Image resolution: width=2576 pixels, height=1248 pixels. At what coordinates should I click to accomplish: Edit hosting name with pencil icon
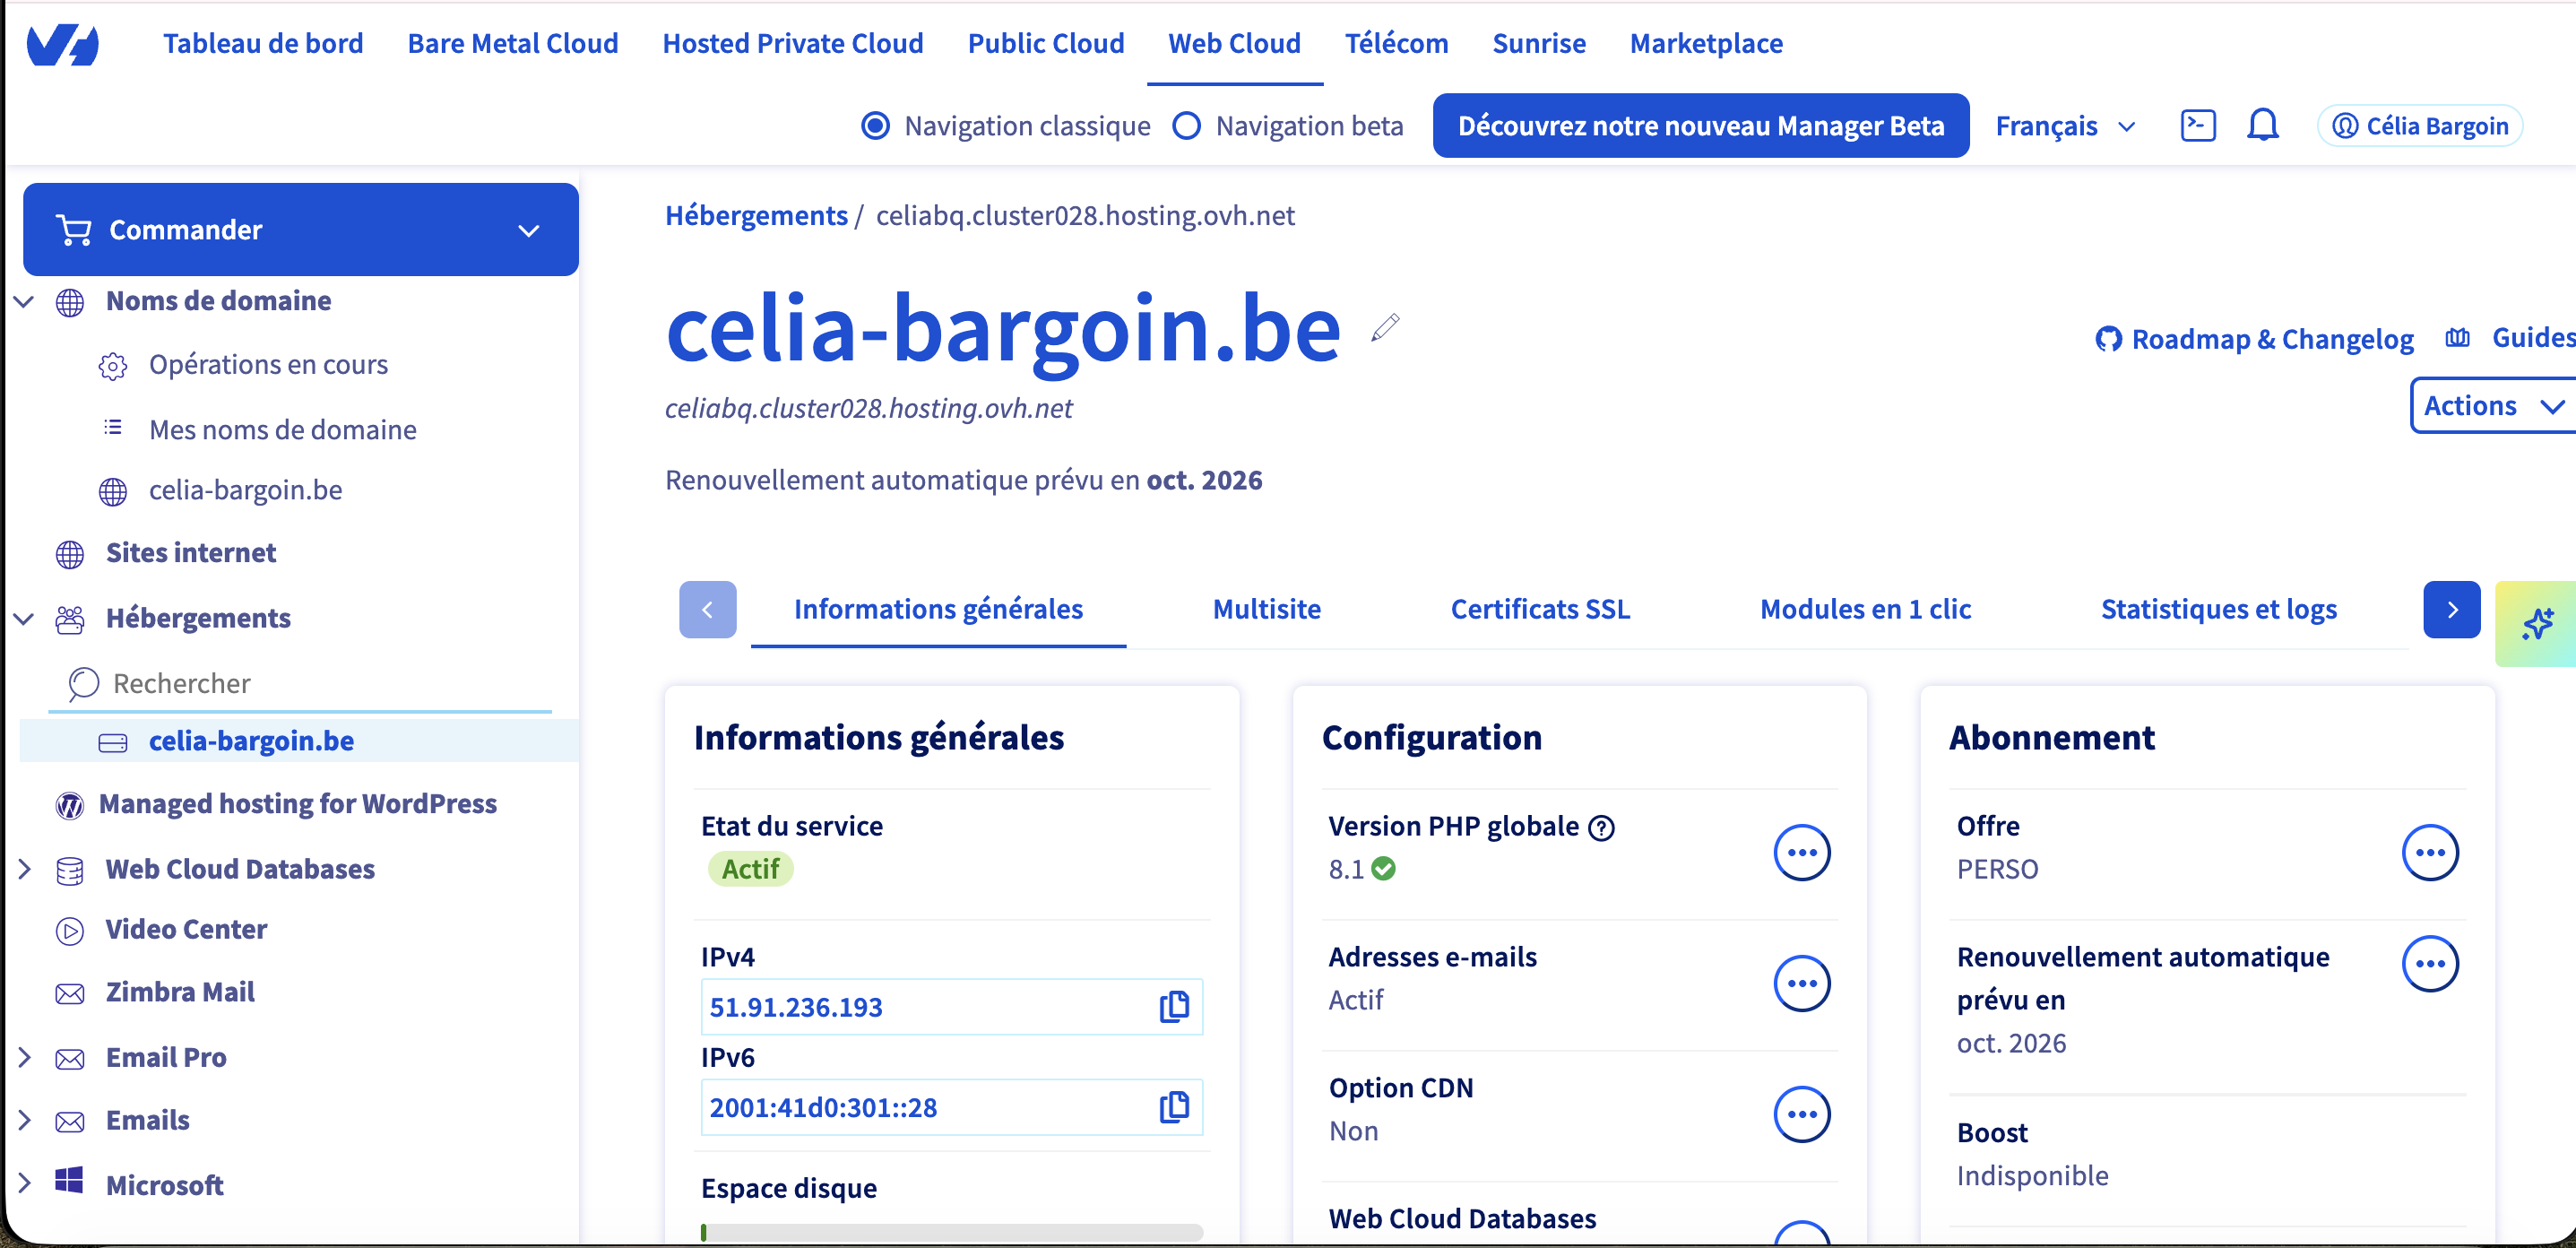(1384, 328)
